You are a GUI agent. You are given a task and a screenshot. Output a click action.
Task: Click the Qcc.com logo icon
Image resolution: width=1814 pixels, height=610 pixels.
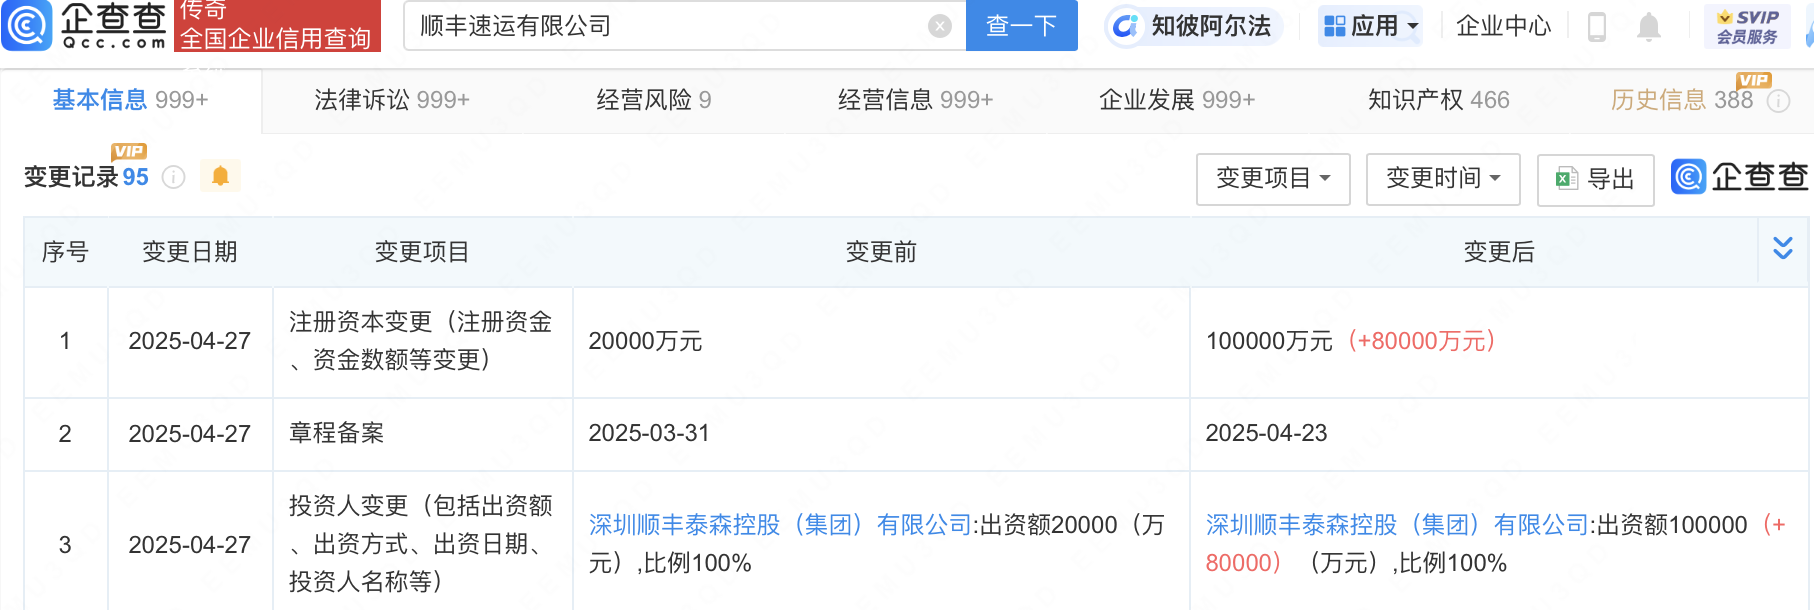tap(27, 26)
